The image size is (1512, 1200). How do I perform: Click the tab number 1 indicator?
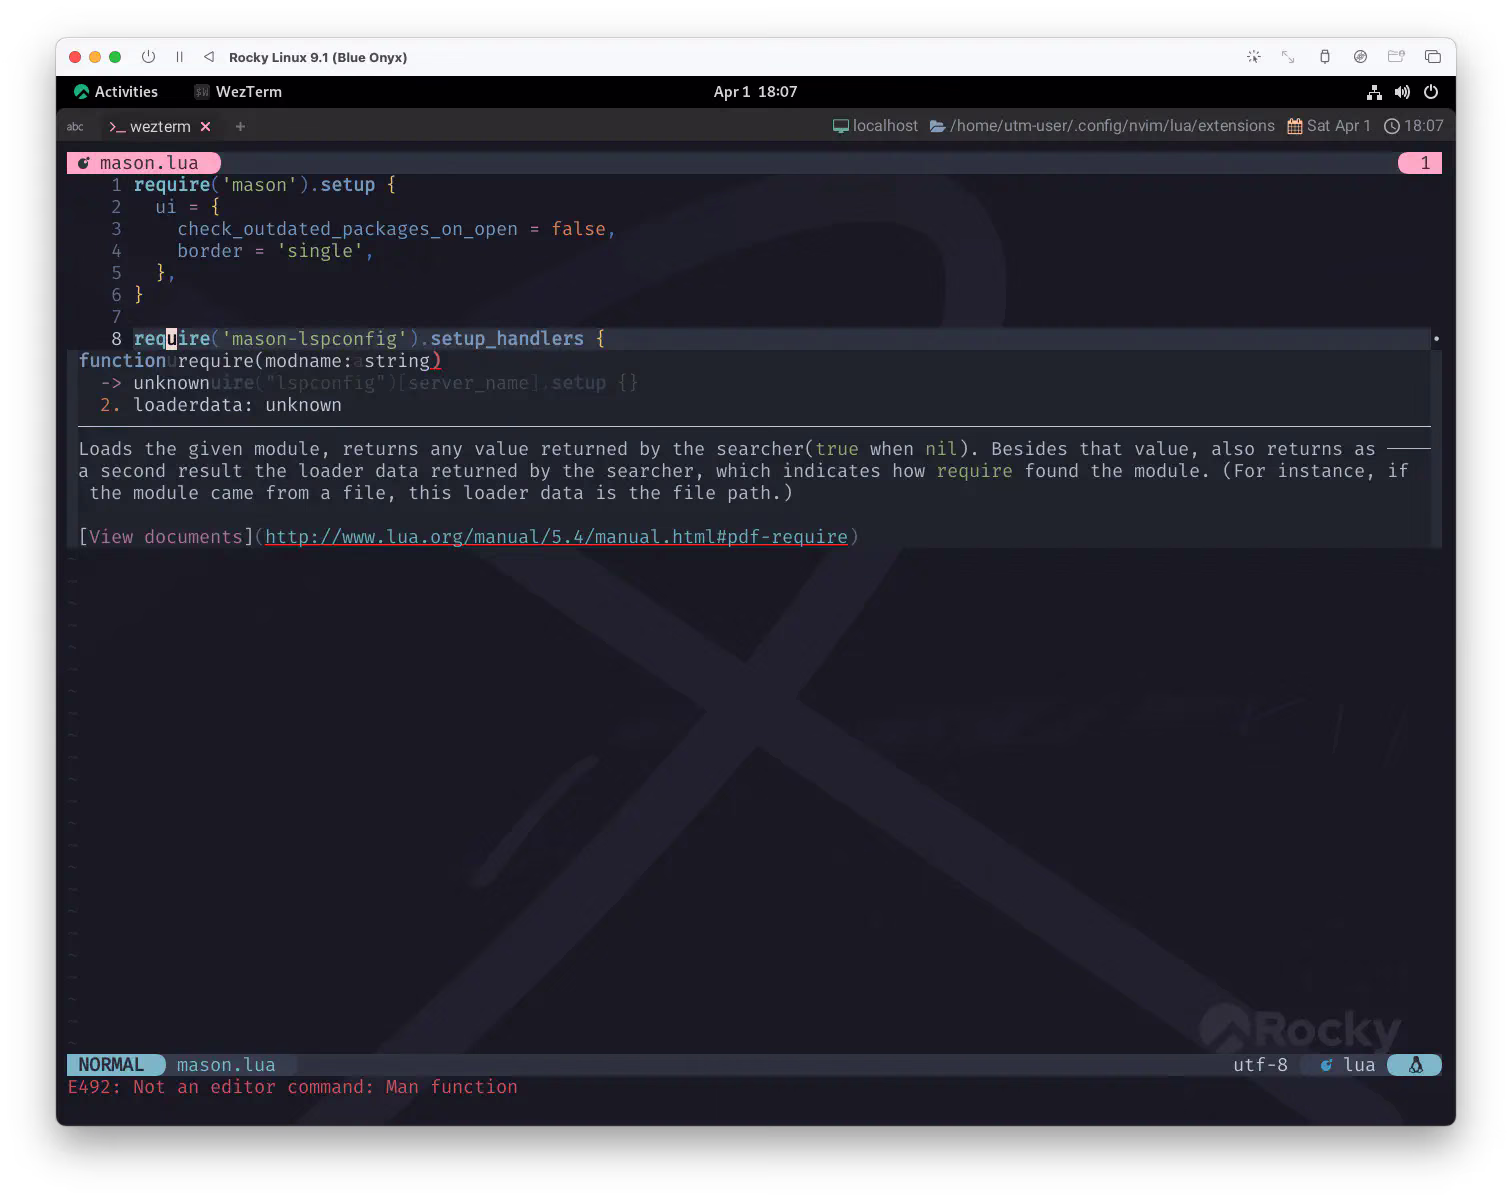(1420, 163)
